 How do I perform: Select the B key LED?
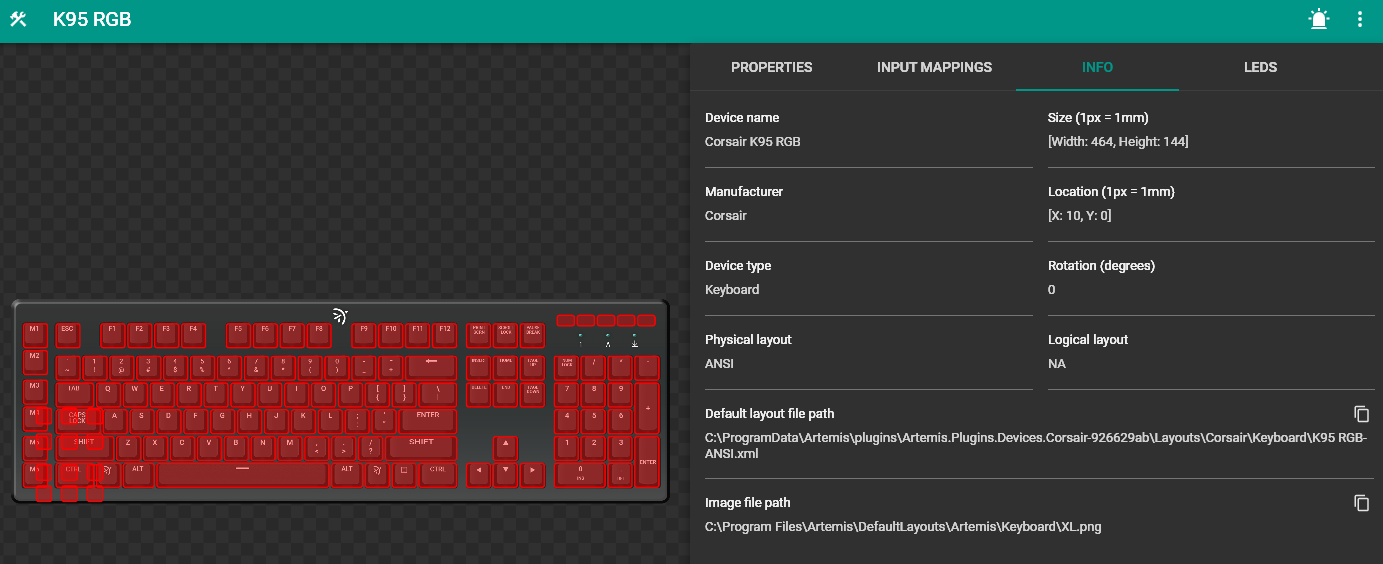pyautogui.click(x=236, y=448)
